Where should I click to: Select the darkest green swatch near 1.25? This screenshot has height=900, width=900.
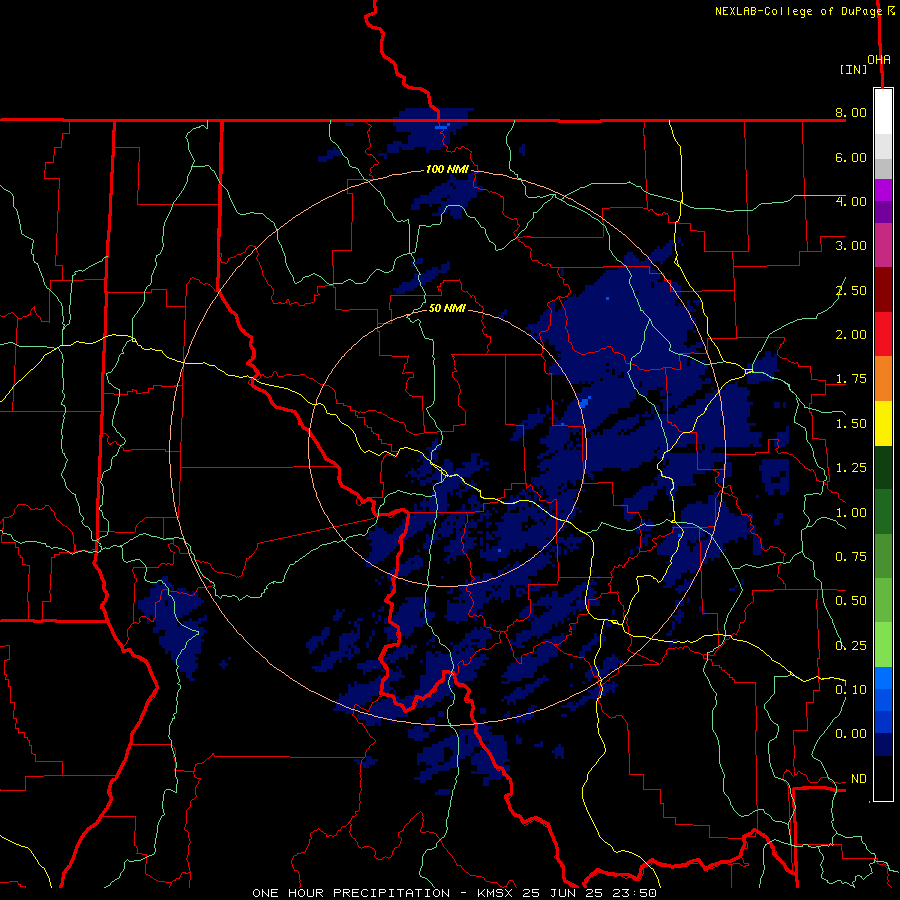883,467
